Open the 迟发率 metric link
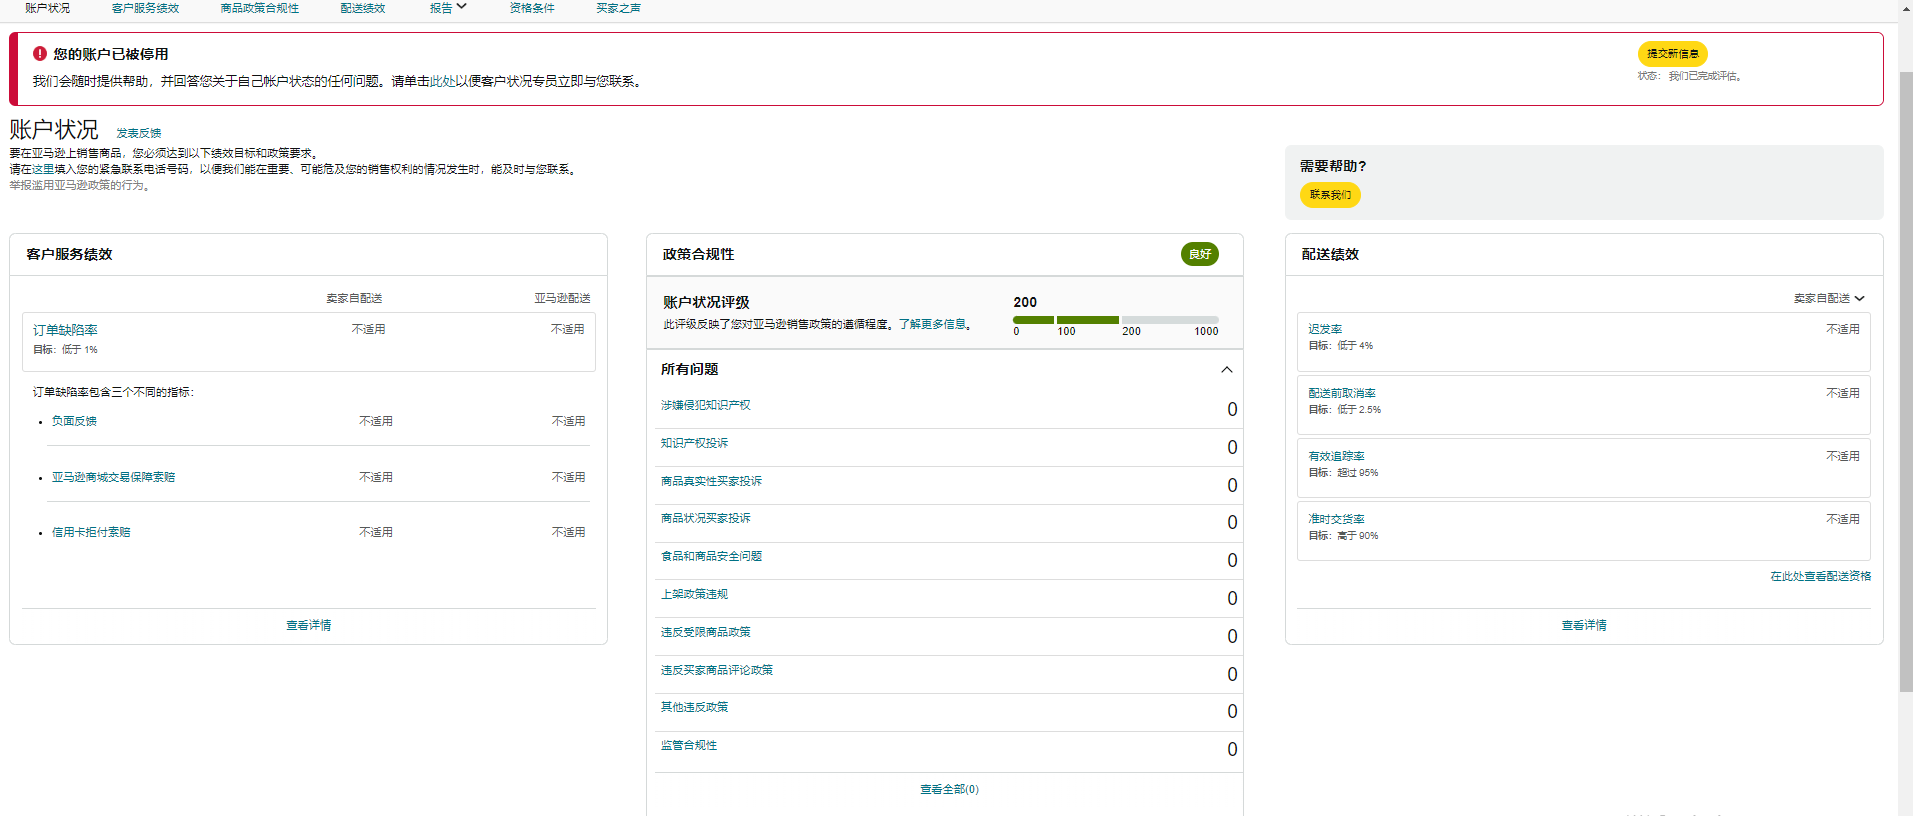Image resolution: width=1913 pixels, height=816 pixels. click(x=1325, y=329)
